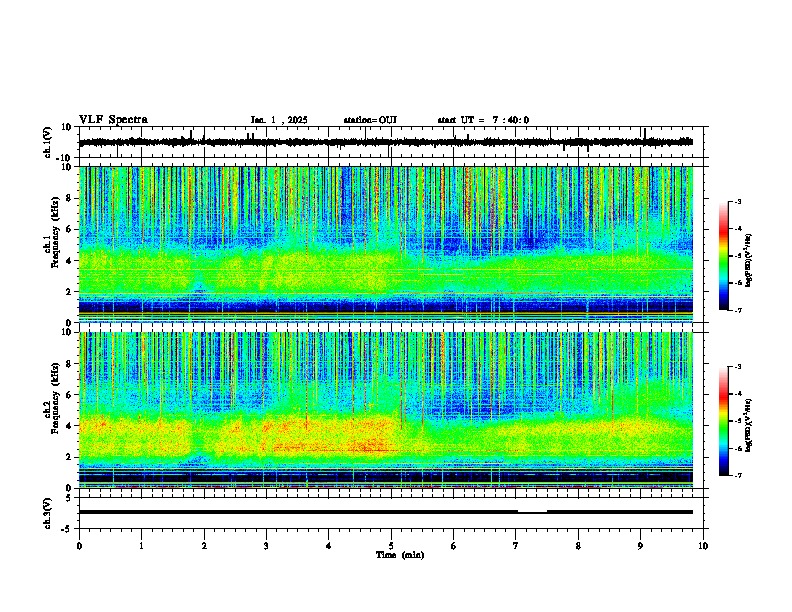Click the "-3" label on ch.1 color bar
Screen dimensions: 792x612
(737, 201)
